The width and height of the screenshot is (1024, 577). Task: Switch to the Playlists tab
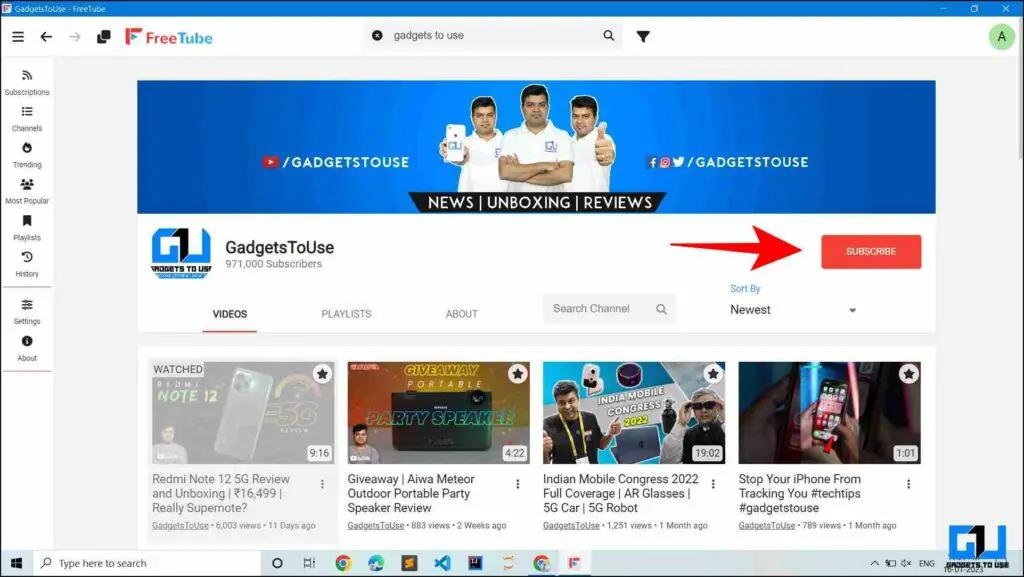point(346,314)
